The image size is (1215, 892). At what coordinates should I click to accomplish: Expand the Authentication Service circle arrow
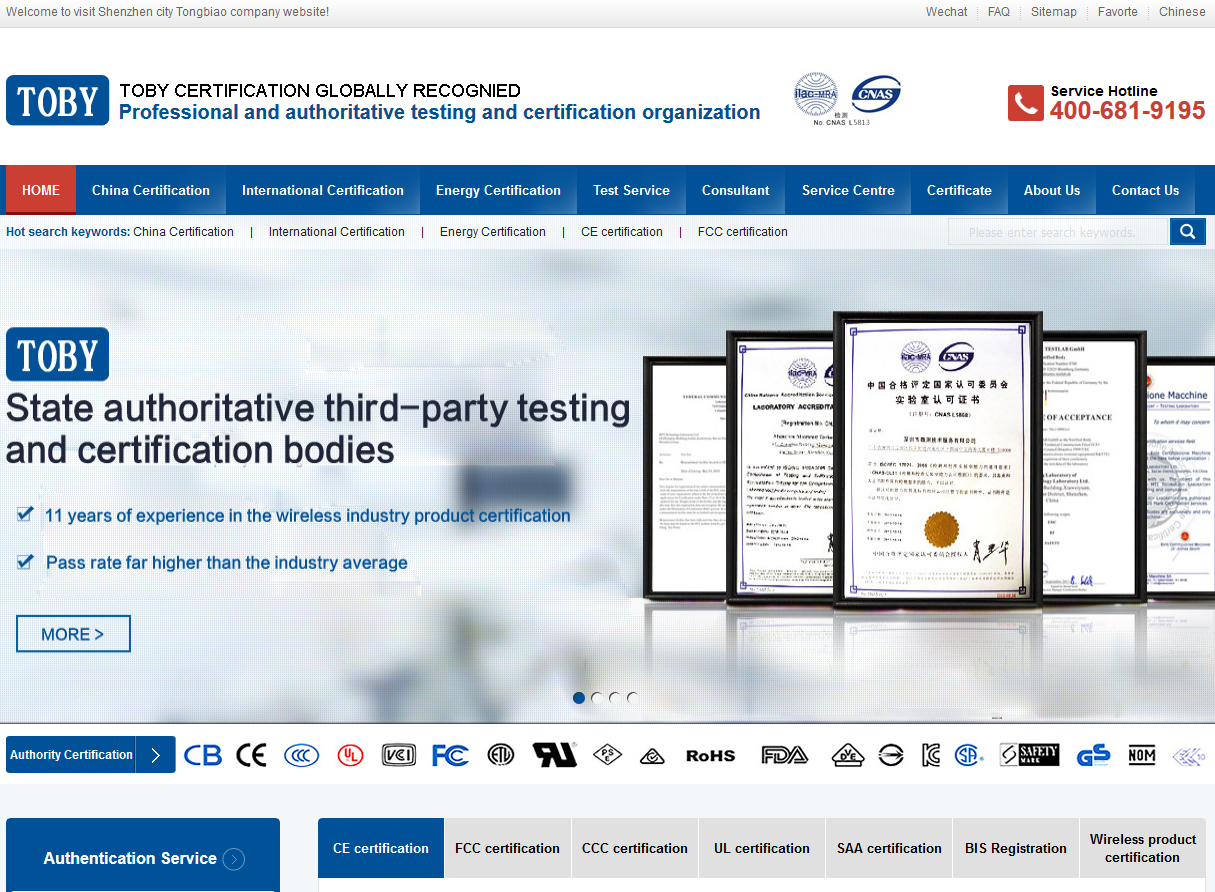234,859
